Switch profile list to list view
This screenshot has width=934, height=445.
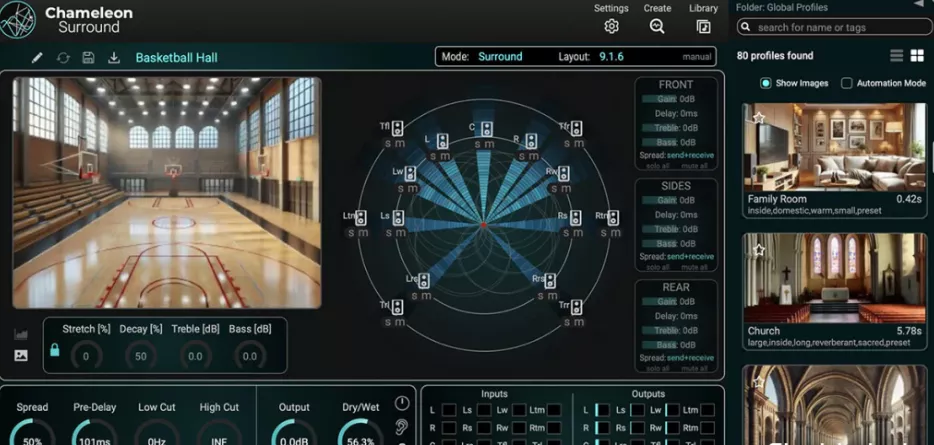click(896, 56)
